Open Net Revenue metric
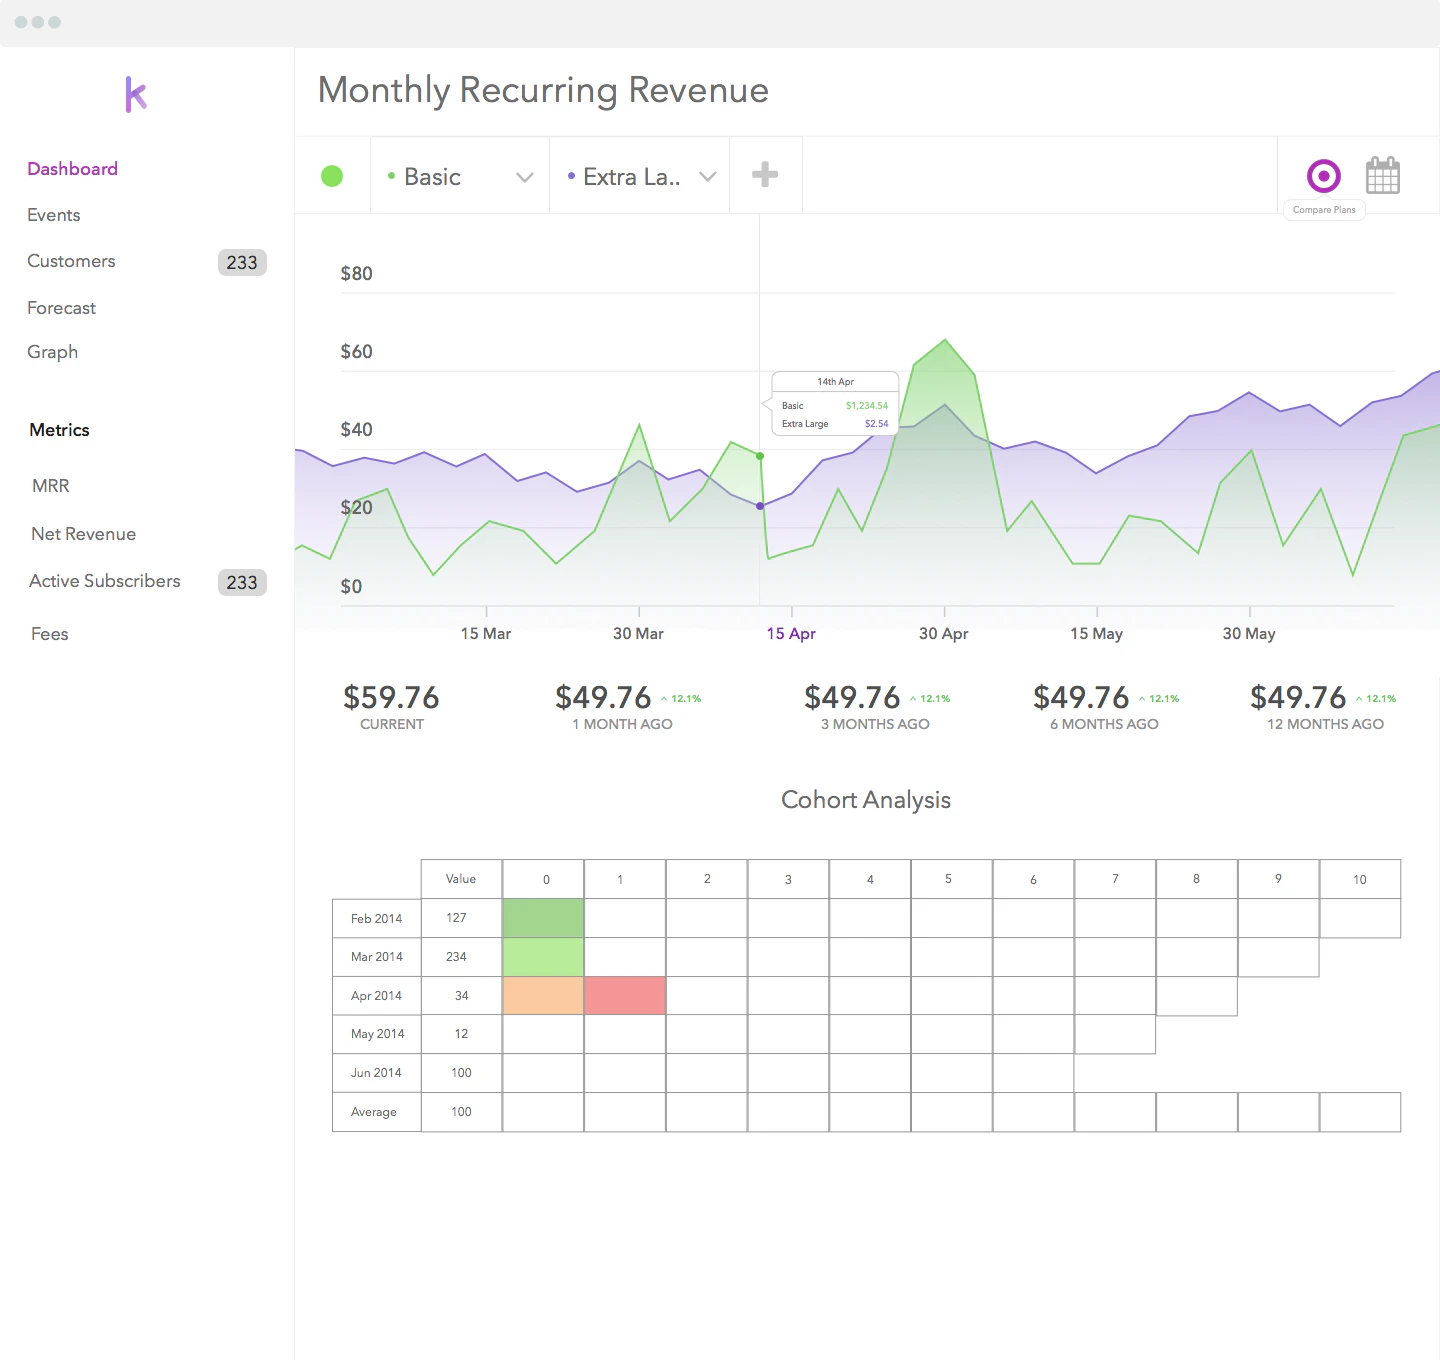The width and height of the screenshot is (1440, 1360). [x=84, y=534]
